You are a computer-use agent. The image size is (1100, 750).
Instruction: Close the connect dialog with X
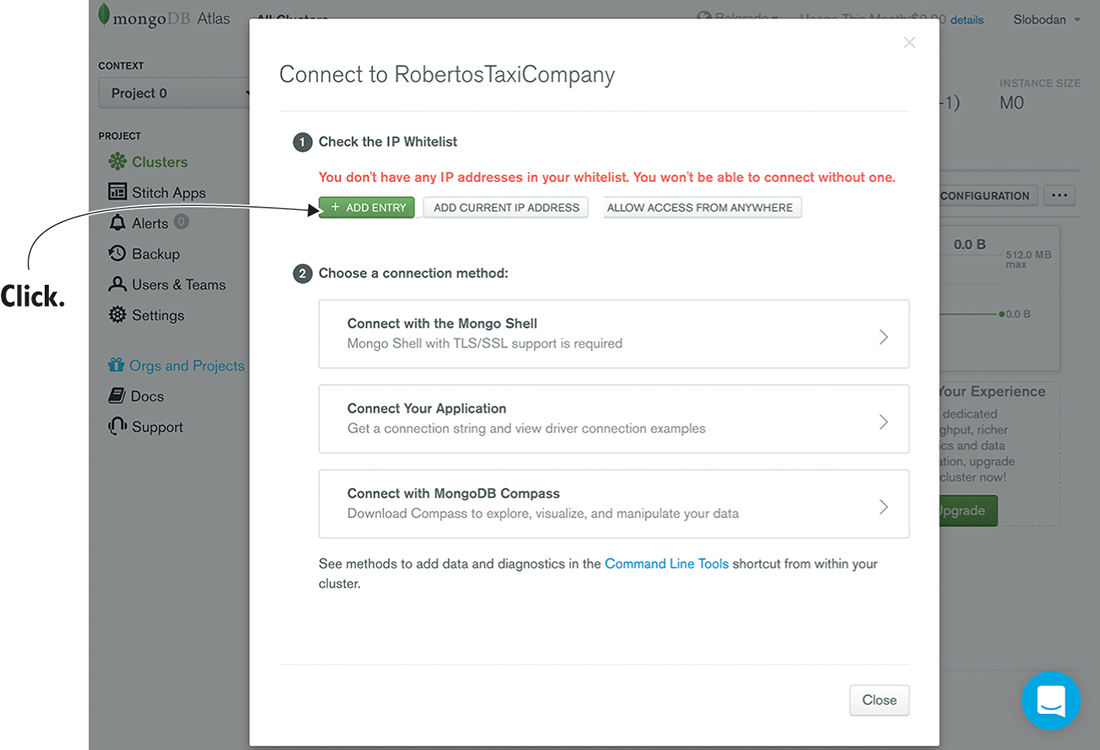(909, 42)
